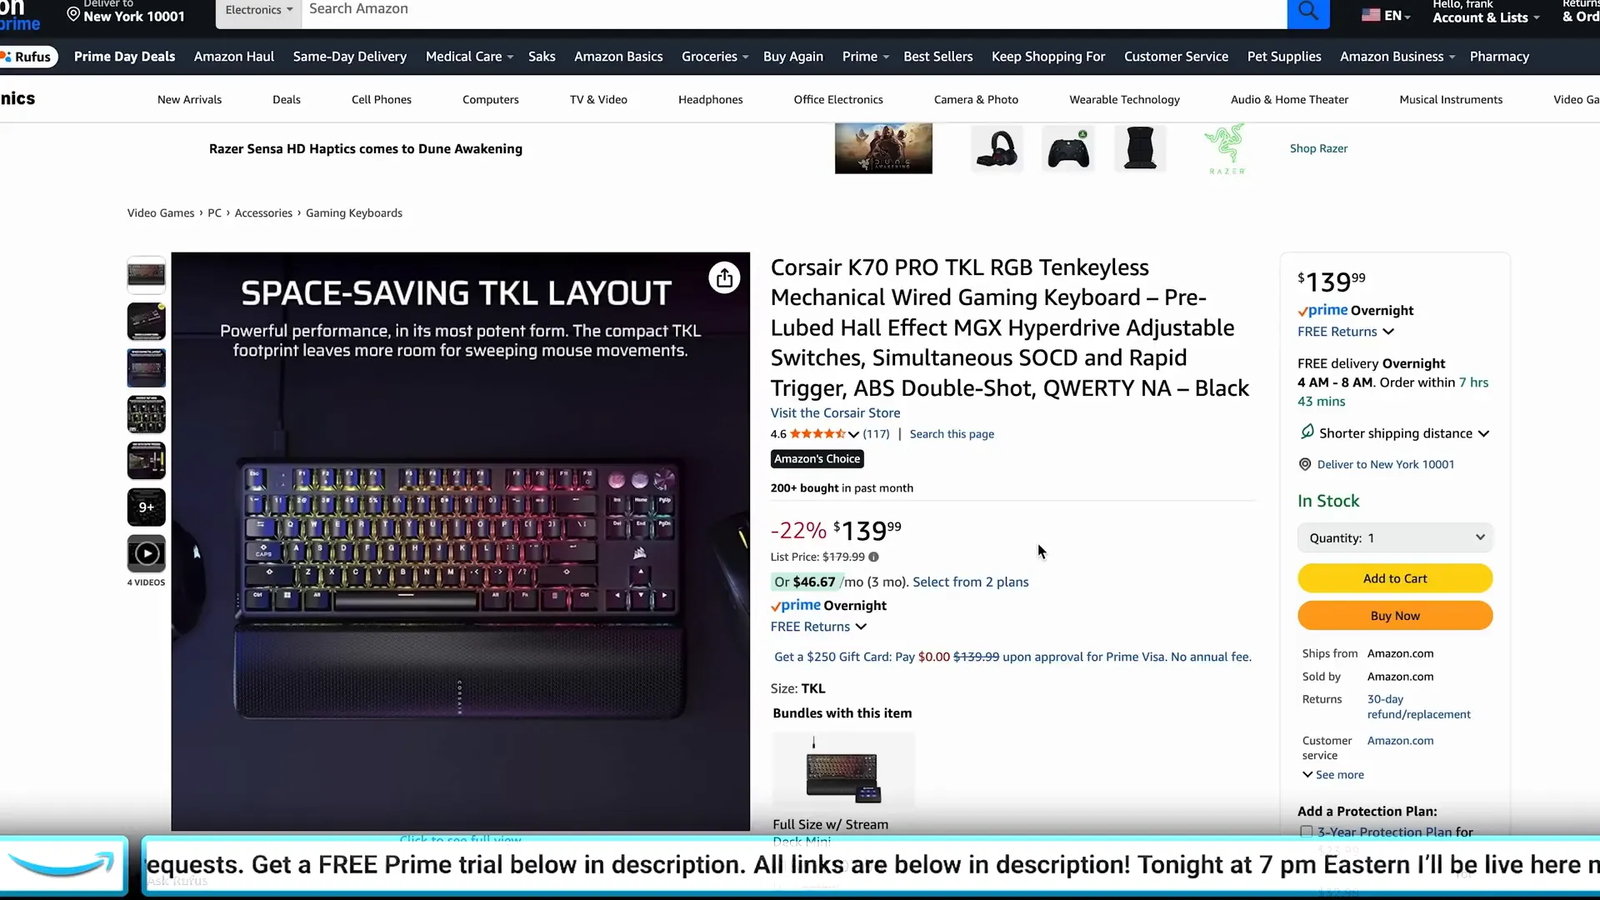Click the Buy Now button

click(x=1395, y=616)
